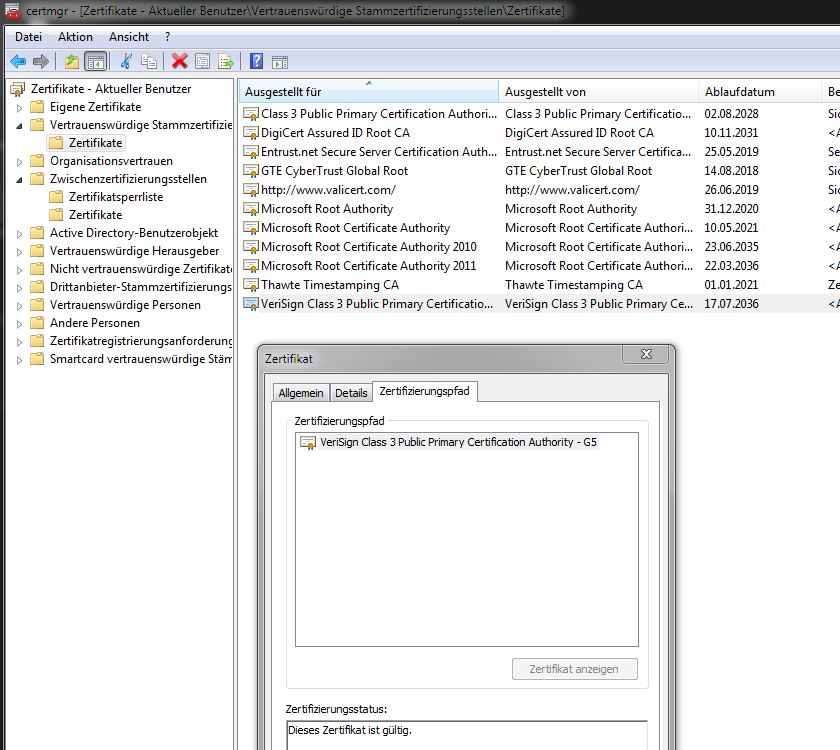
Task: Click the forward arrow toolbar icon
Action: [x=41, y=62]
